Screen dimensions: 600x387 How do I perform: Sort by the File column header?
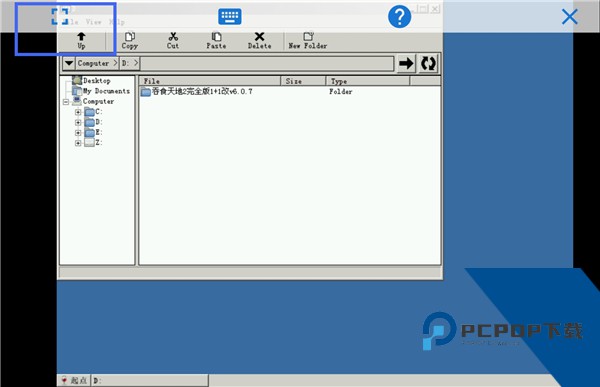click(210, 81)
